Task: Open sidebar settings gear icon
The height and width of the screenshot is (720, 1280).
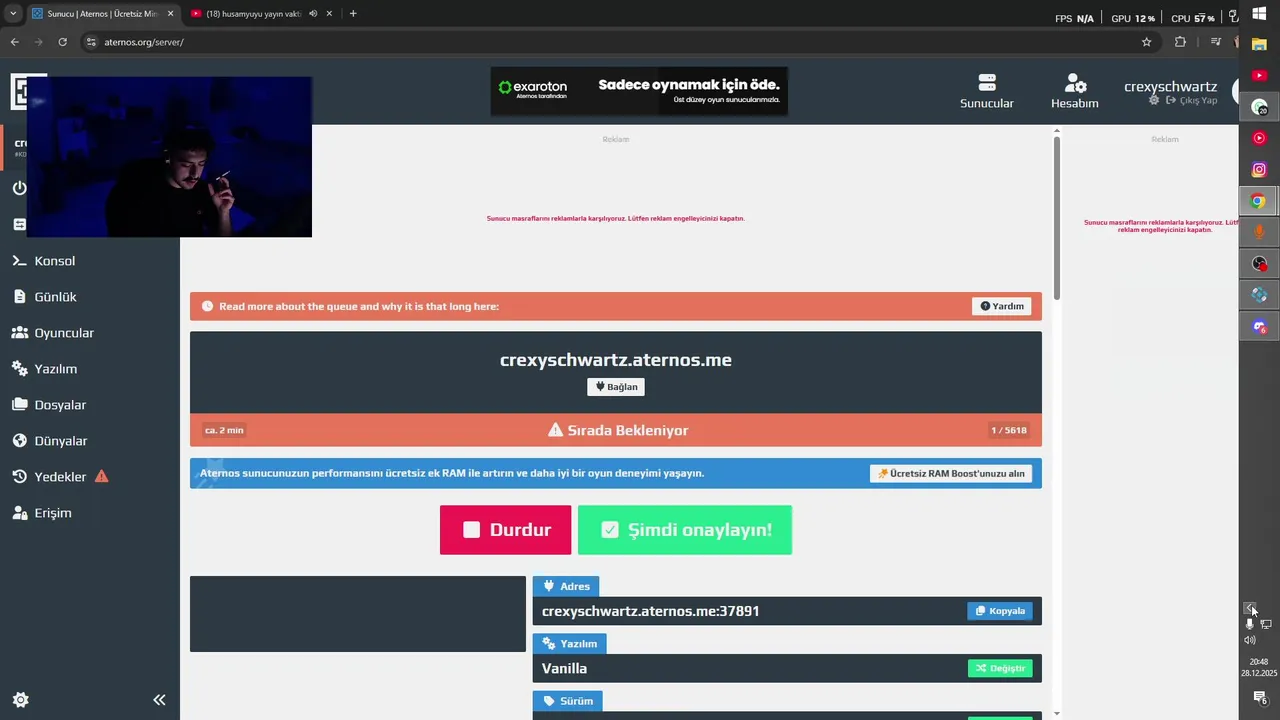Action: [x=20, y=700]
